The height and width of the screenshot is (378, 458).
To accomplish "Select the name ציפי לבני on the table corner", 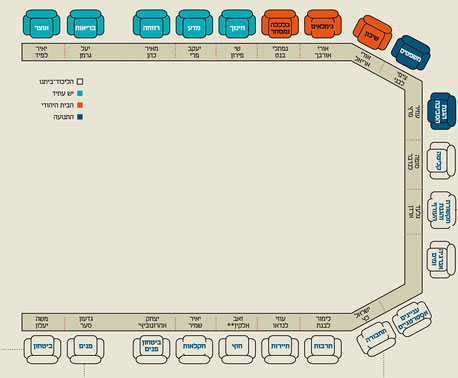I will [x=401, y=78].
